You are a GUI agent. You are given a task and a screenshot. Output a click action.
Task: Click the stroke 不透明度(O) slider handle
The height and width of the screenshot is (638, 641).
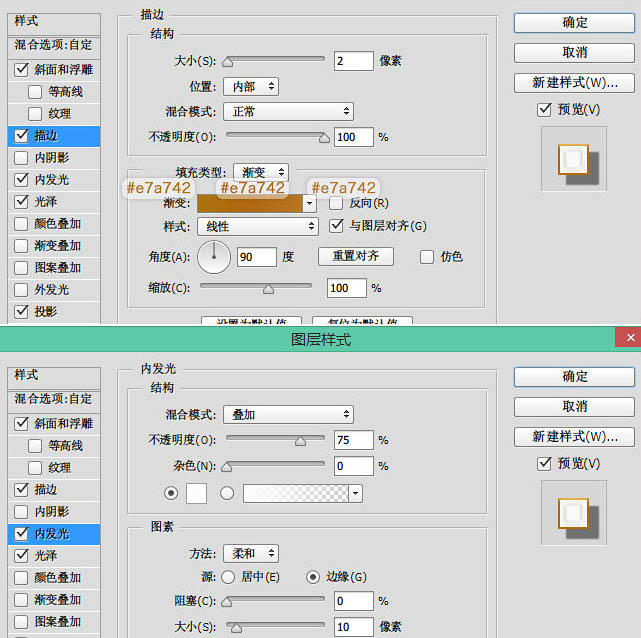point(324,139)
